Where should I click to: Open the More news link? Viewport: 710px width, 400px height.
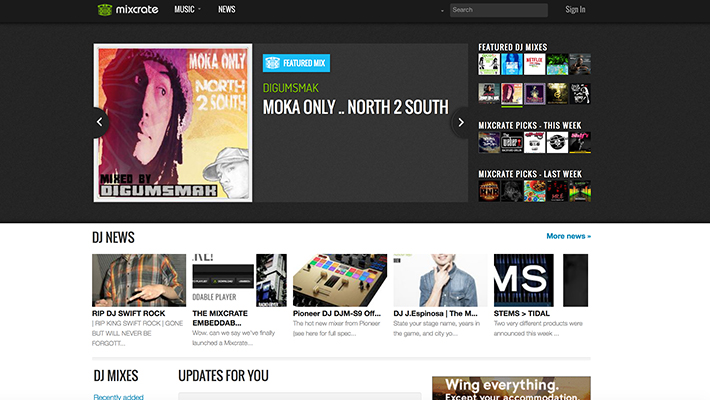568,236
